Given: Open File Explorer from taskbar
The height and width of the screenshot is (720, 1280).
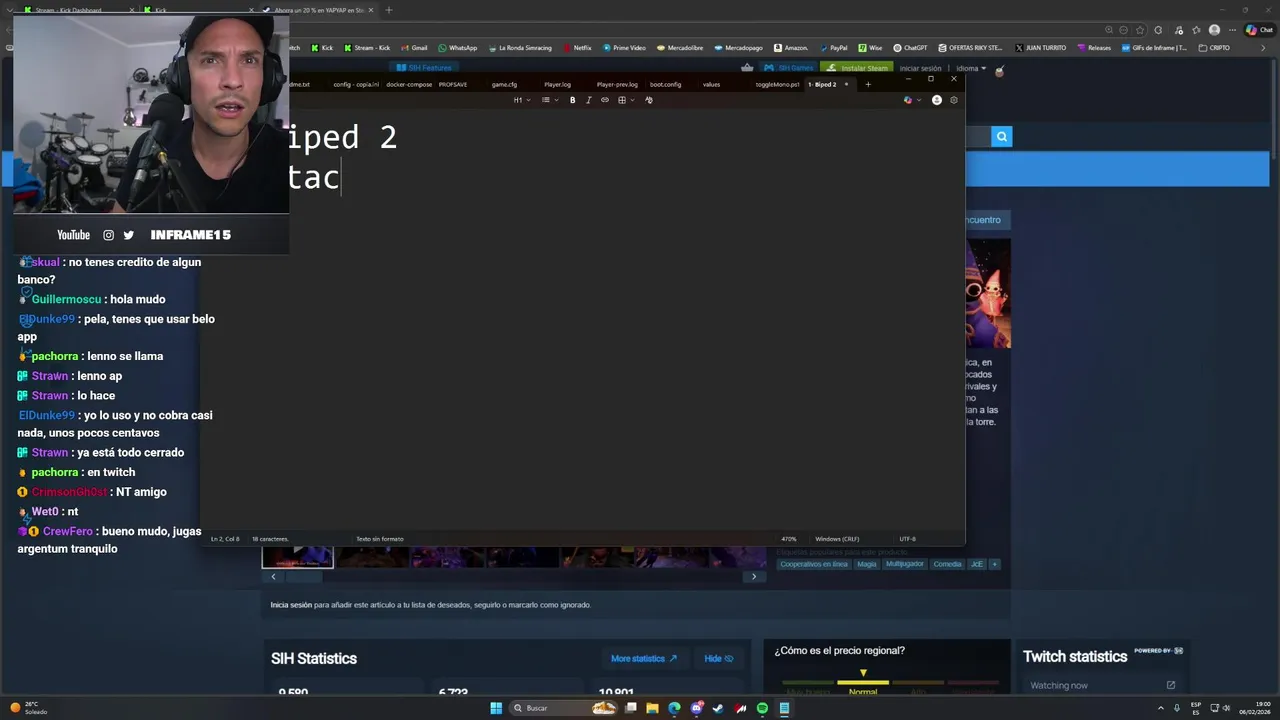Looking at the screenshot, I should click(652, 708).
